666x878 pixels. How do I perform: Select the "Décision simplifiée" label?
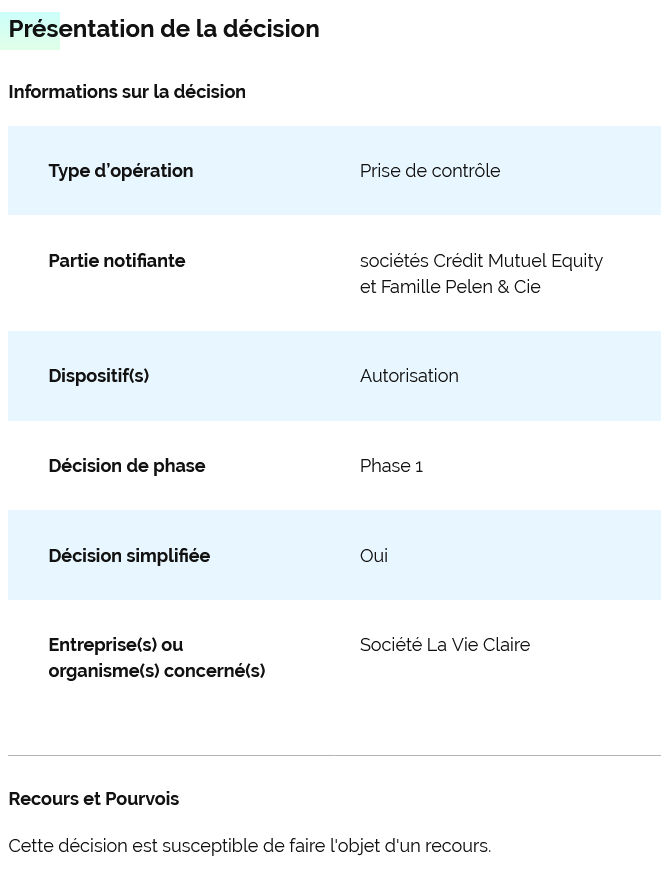tap(129, 556)
